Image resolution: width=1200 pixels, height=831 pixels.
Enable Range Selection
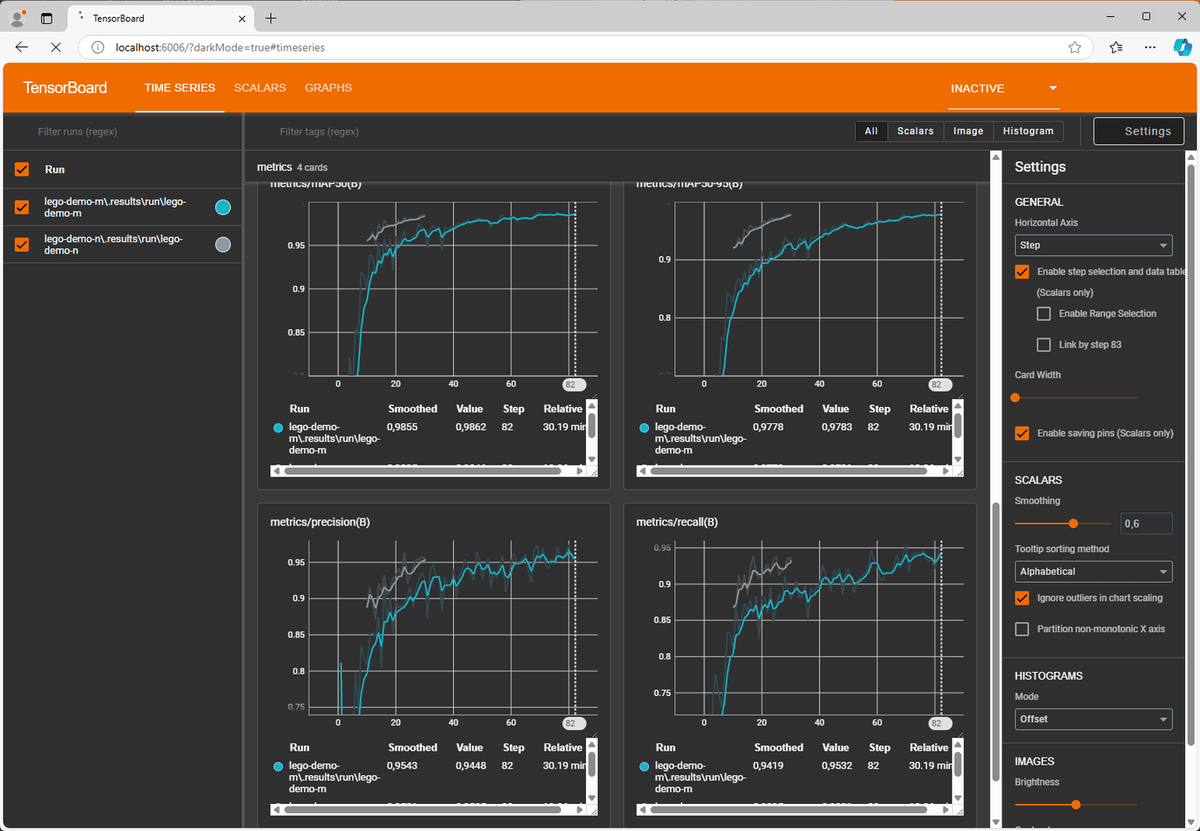[1043, 313]
